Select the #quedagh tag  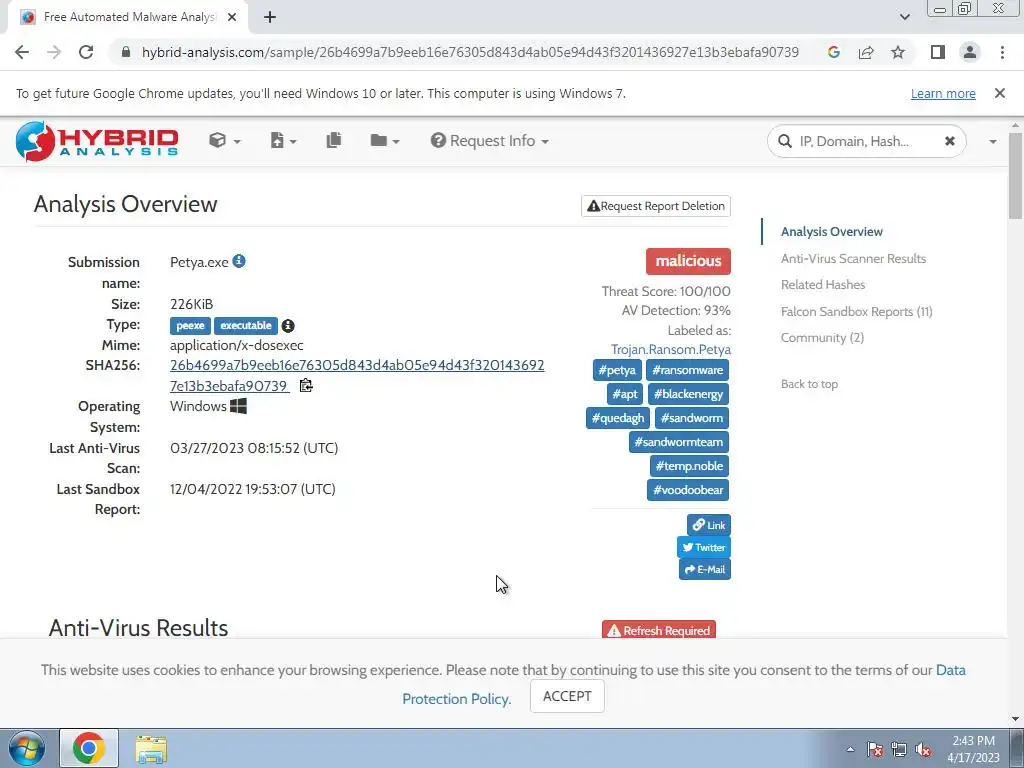pos(618,418)
